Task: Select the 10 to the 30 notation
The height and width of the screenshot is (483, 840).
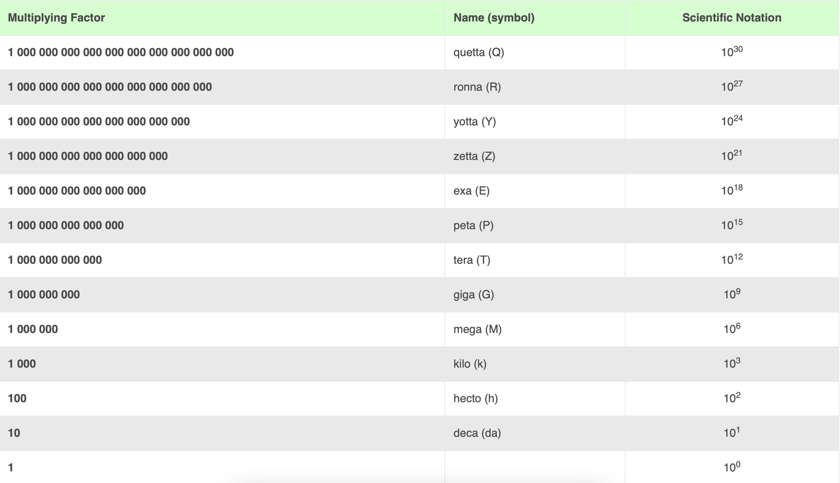Action: tap(732, 51)
